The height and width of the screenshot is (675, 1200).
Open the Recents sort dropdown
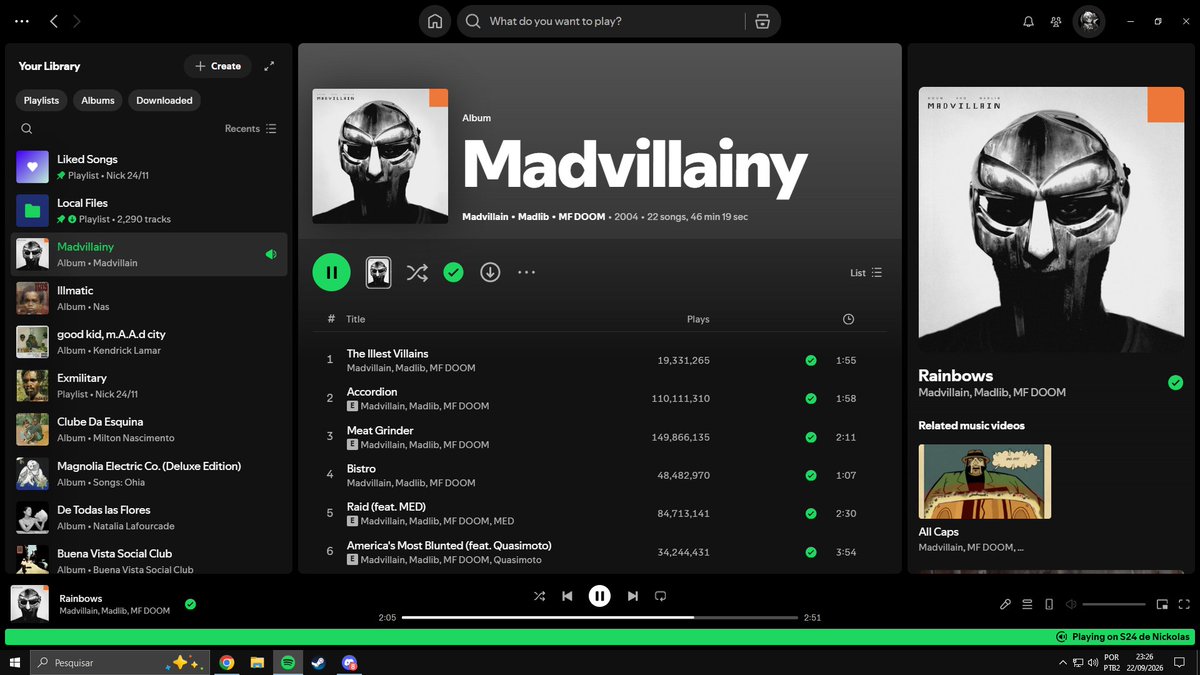point(251,128)
